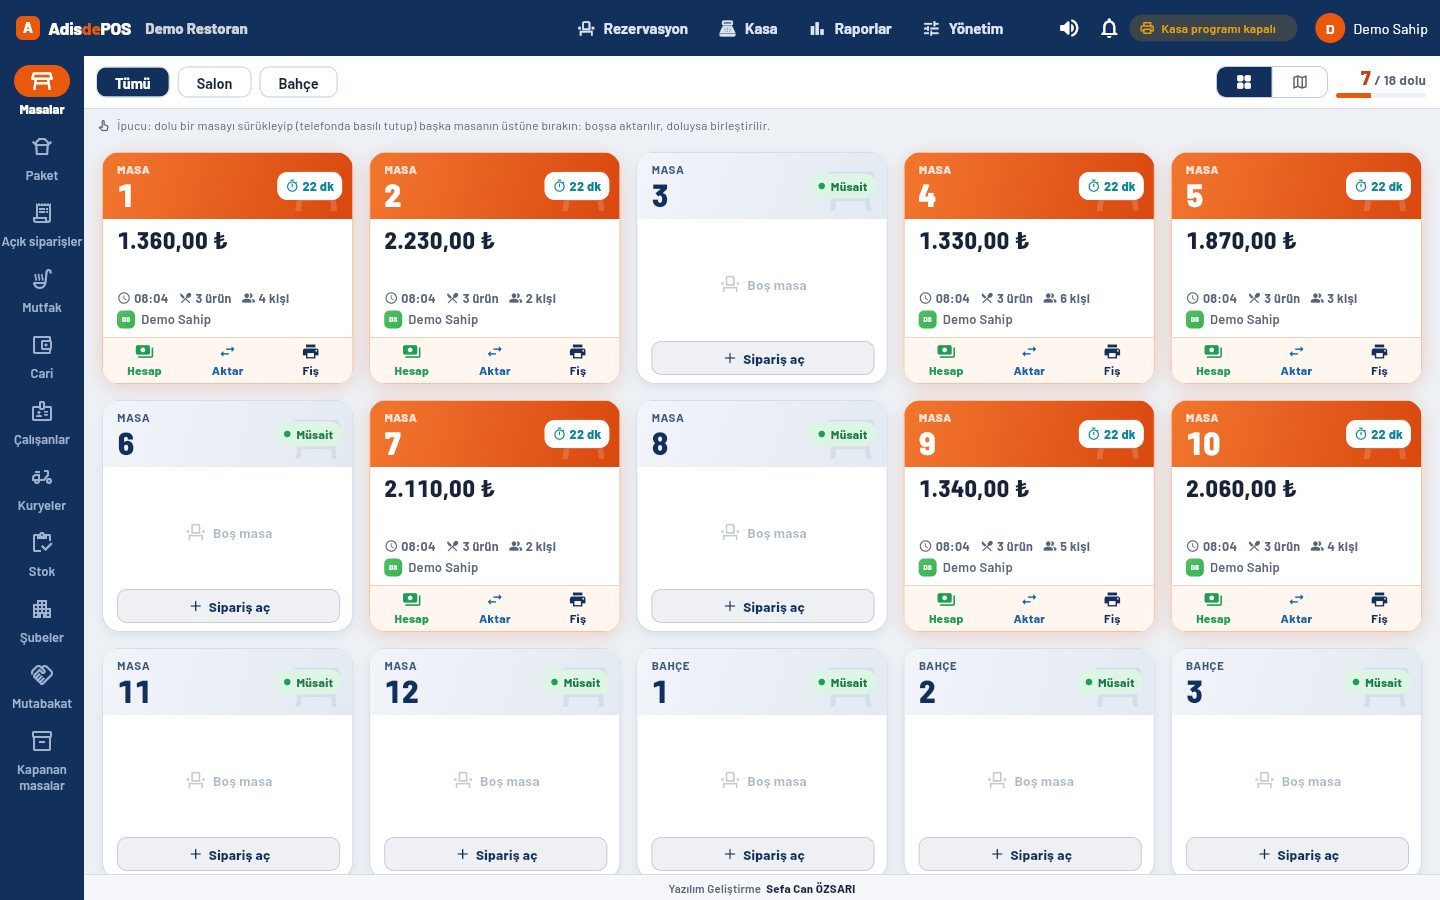Click Sipariş aç on Bahçe 2

pyautogui.click(x=1030, y=854)
